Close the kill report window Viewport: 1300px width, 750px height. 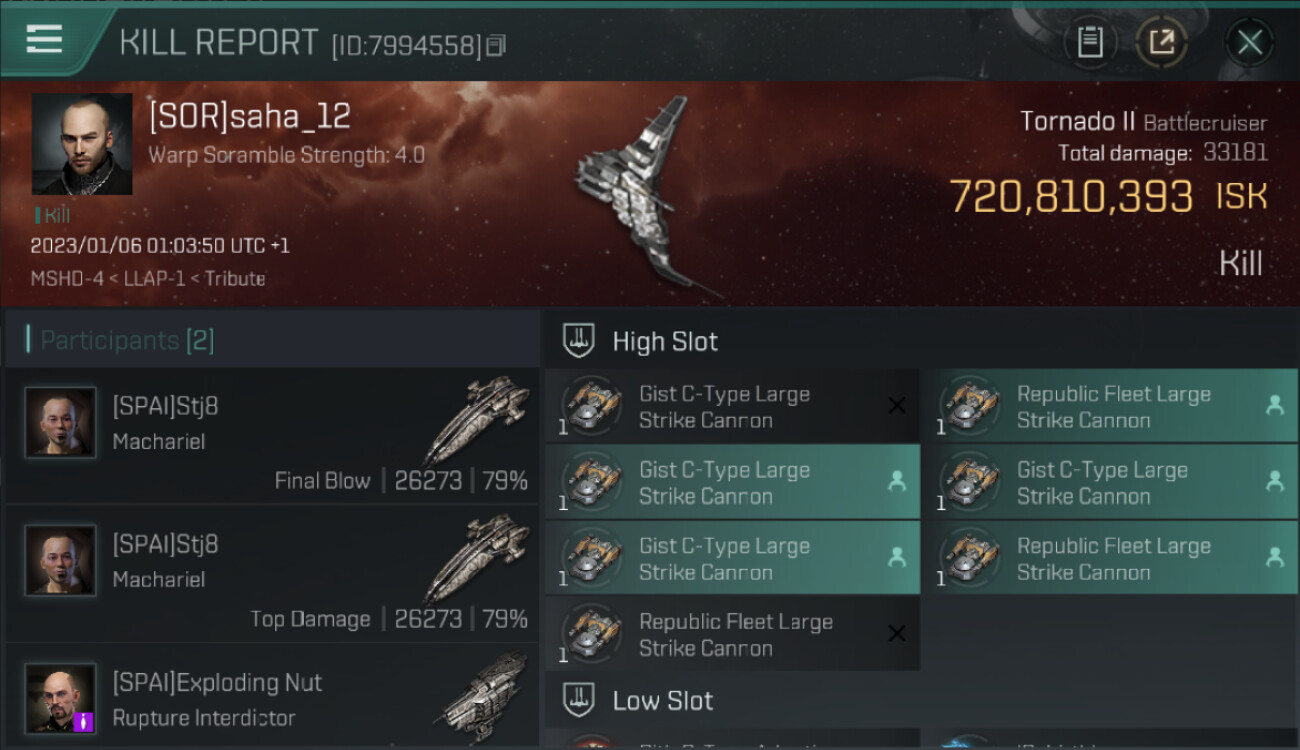click(x=1249, y=43)
